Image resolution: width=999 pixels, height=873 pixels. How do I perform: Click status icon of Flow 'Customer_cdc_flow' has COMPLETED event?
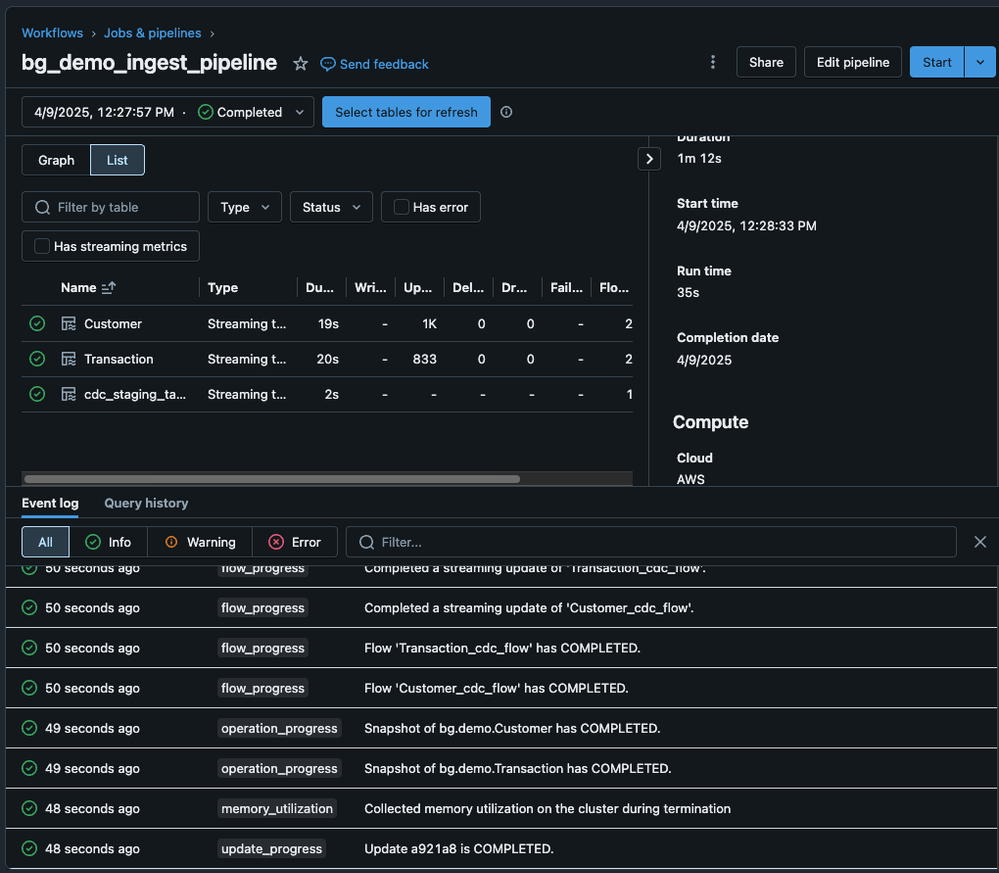pyautogui.click(x=29, y=688)
